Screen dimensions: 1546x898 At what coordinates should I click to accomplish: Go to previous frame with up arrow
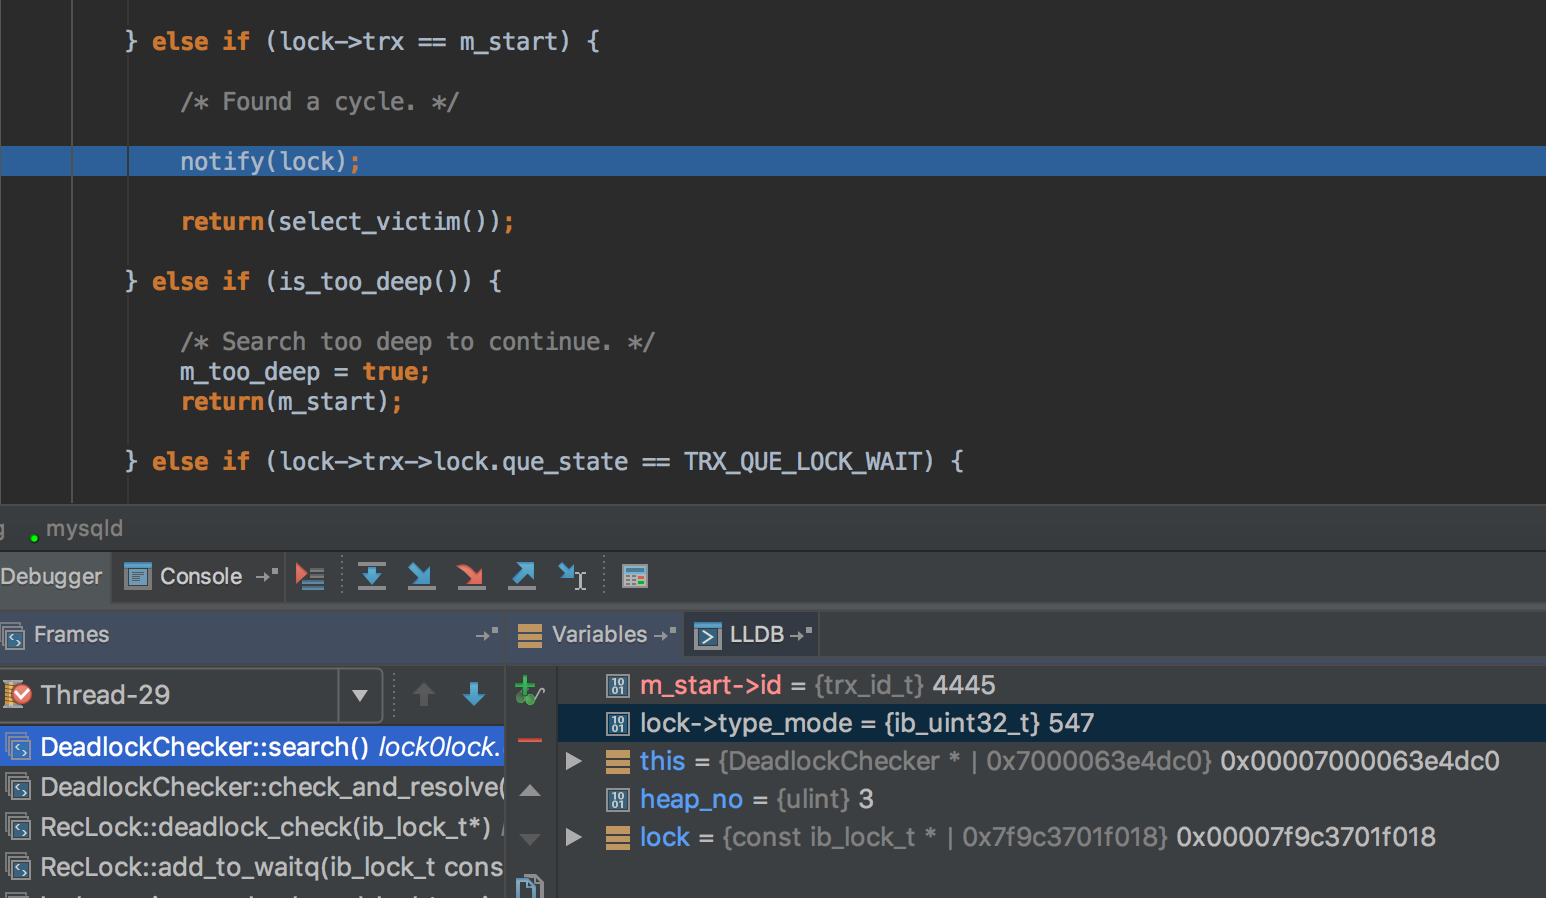424,694
